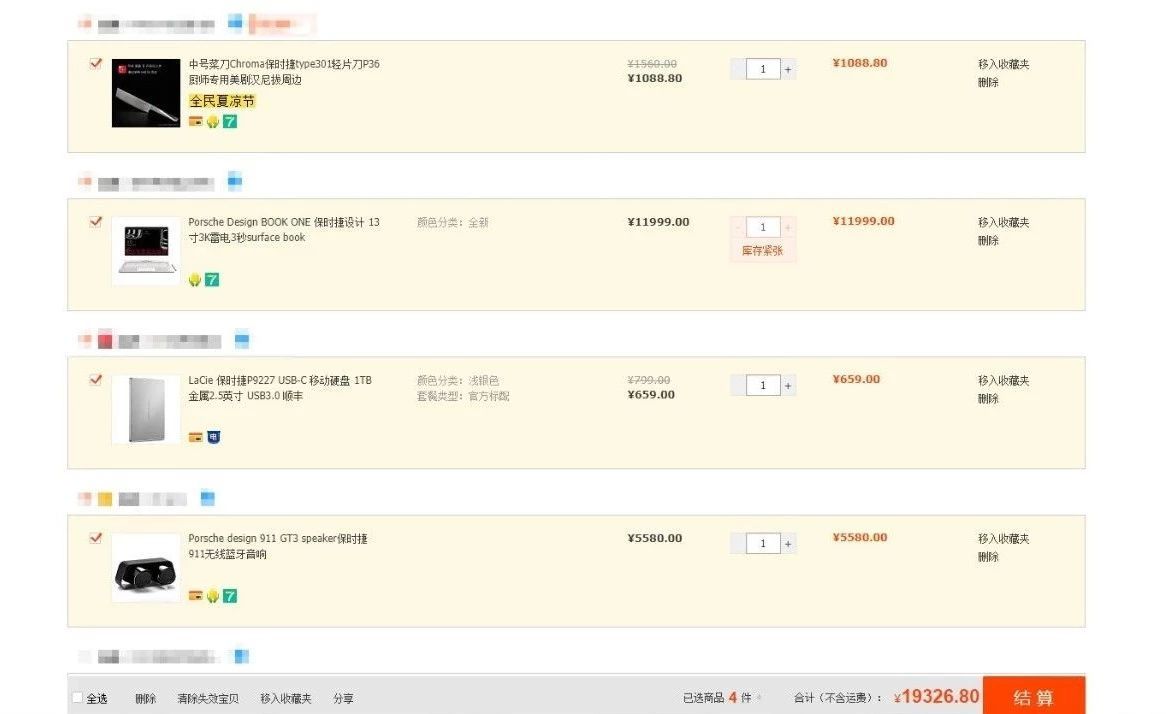The width and height of the screenshot is (1166, 714).
Task: Click the credit card icon under the LaCie drive
Action: (x=195, y=437)
